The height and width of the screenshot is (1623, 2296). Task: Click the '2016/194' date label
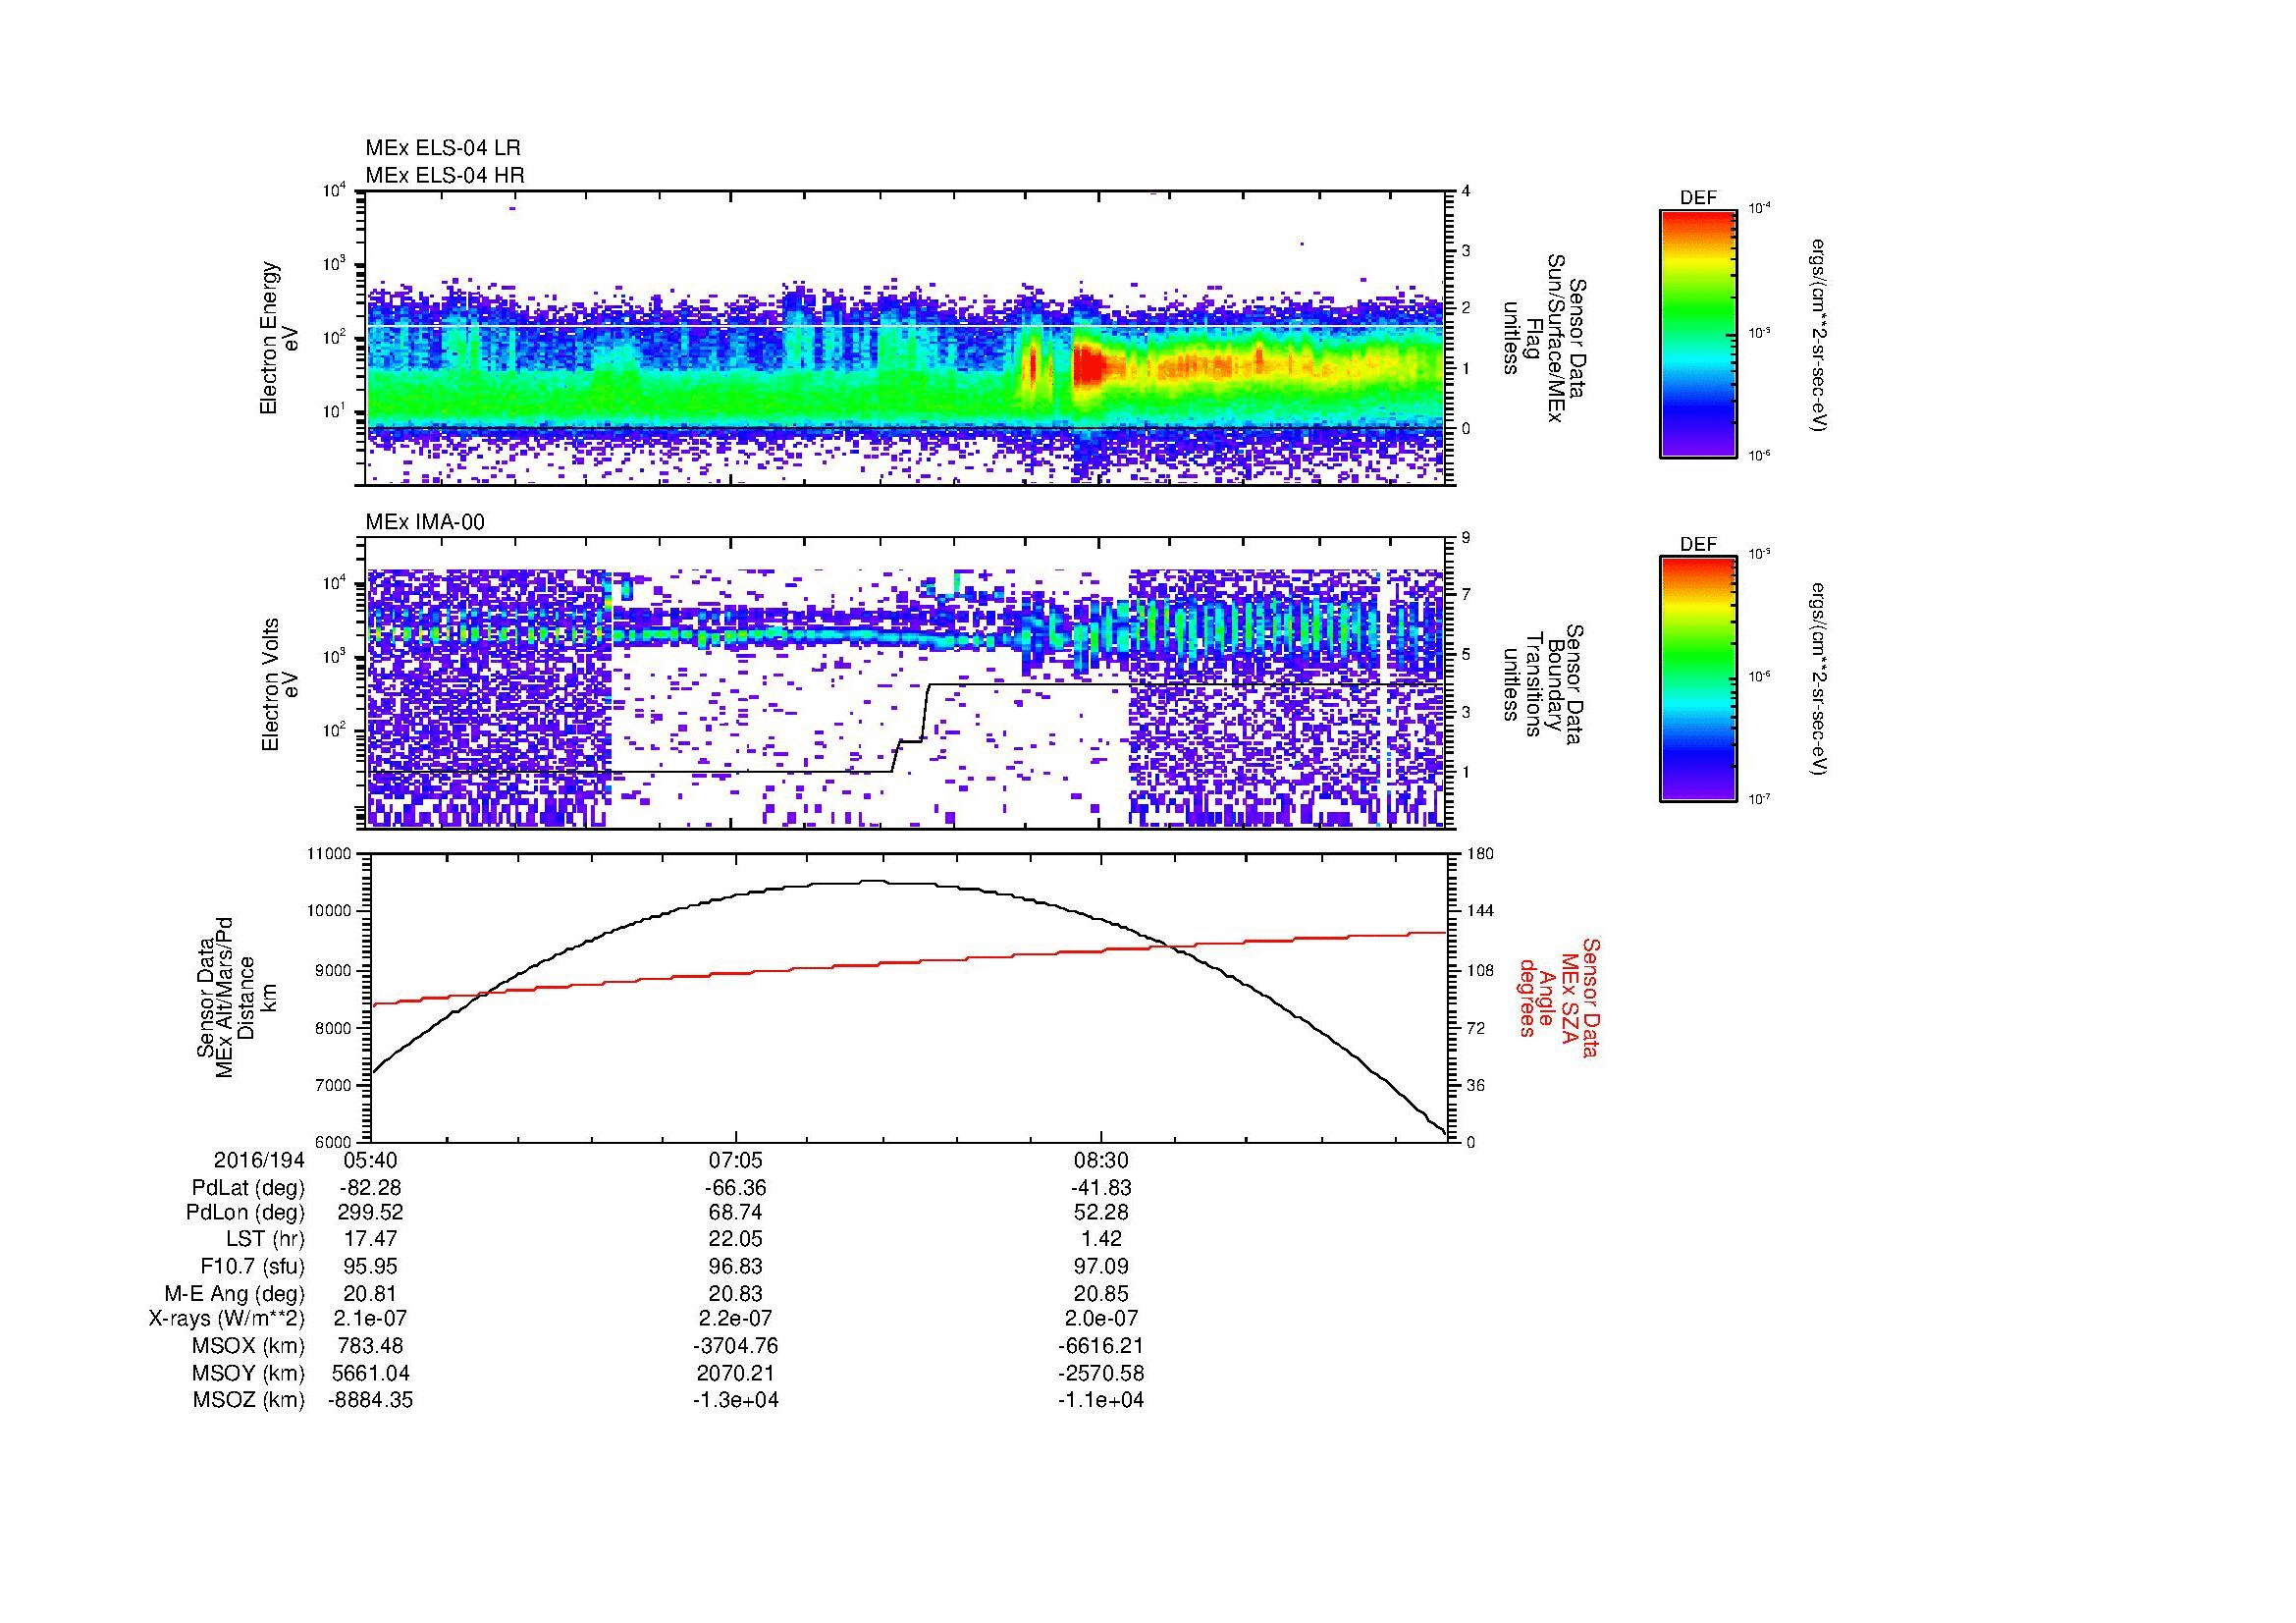click(259, 1160)
